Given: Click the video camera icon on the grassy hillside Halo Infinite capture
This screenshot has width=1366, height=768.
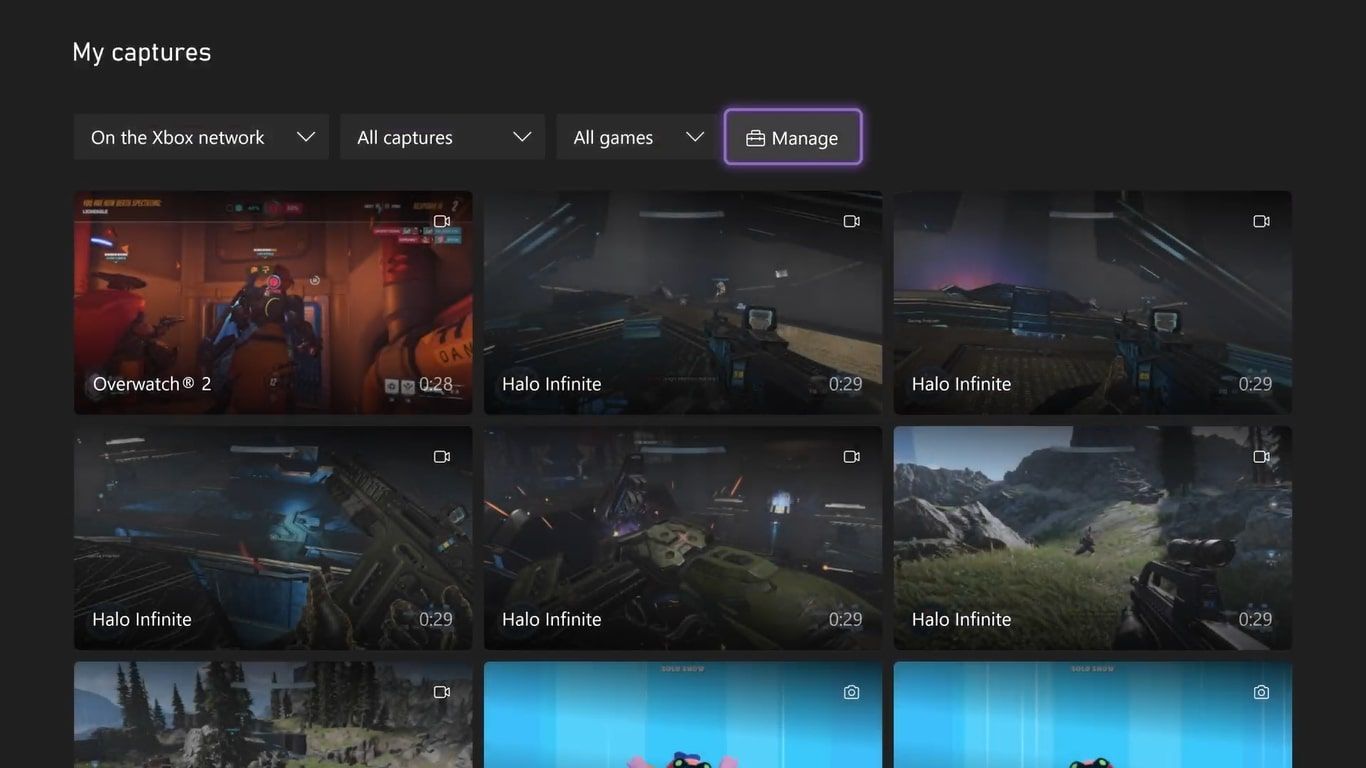Looking at the screenshot, I should tap(1261, 456).
